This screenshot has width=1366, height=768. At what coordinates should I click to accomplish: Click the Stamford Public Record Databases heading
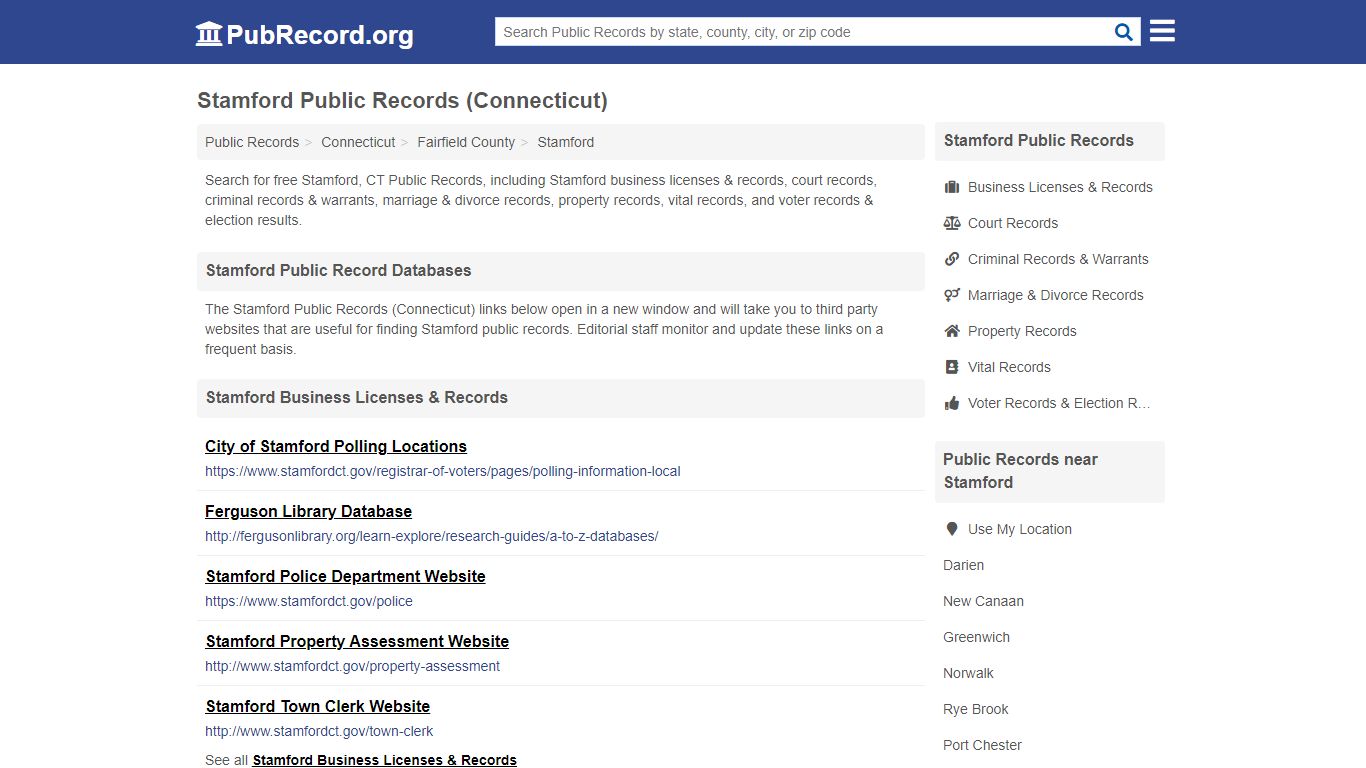coord(338,270)
